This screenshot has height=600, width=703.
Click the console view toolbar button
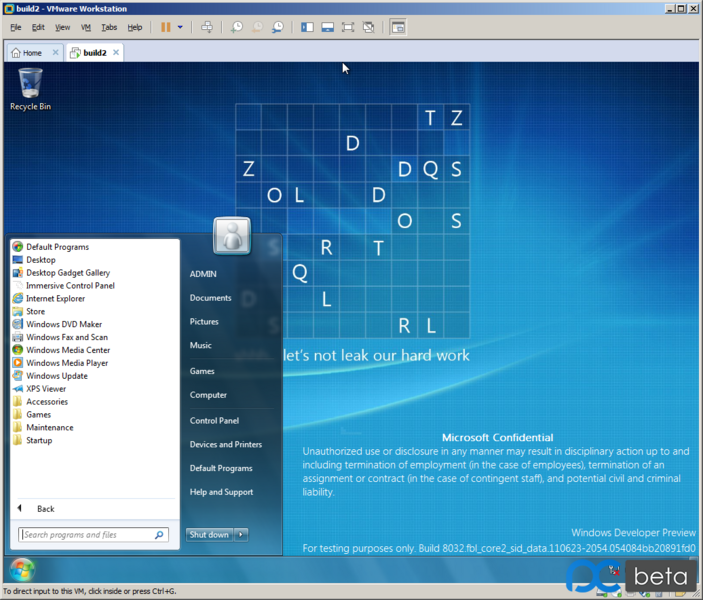398,27
